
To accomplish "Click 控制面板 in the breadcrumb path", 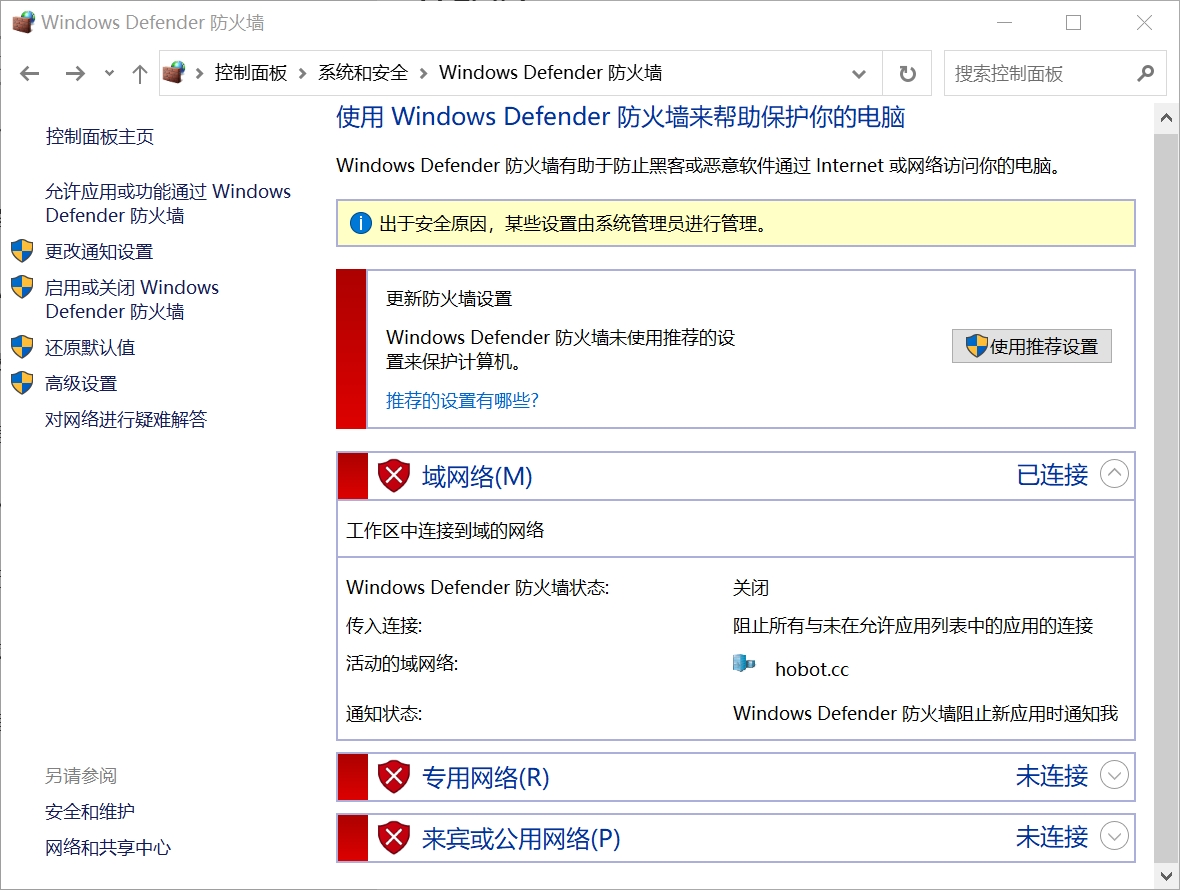I will 250,73.
